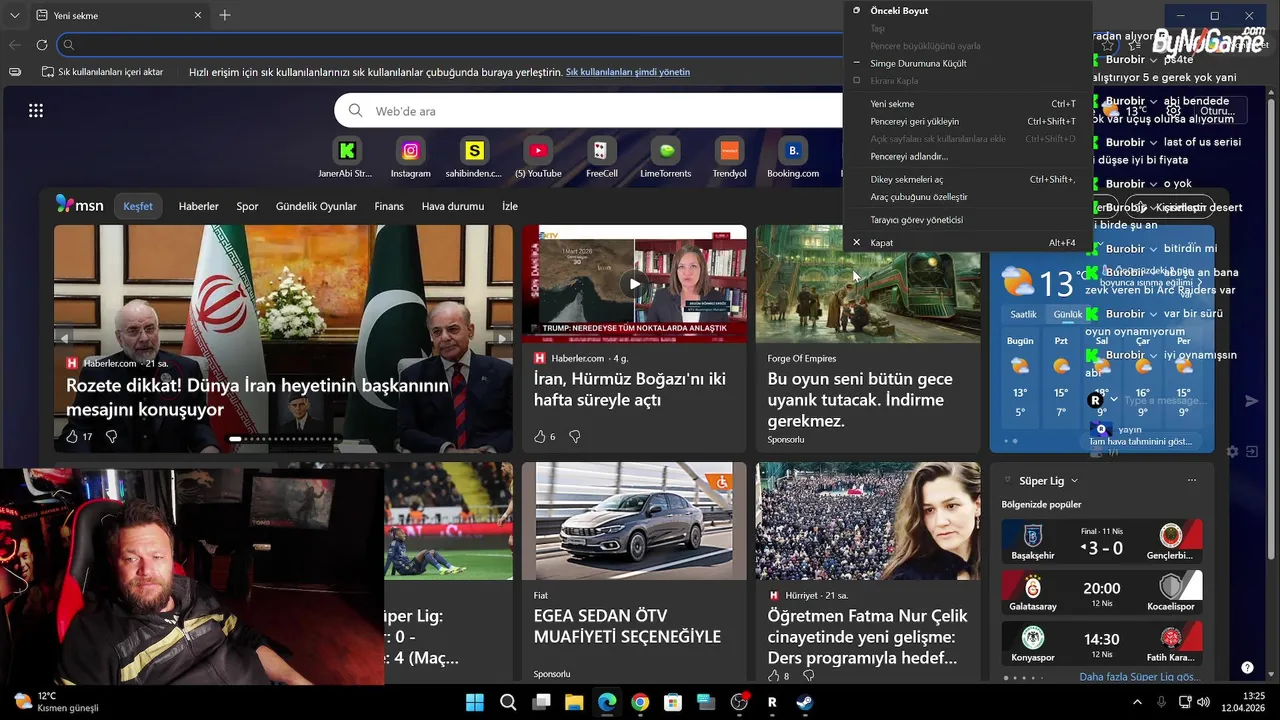Select Pencereyi geri yükleyin menu item
The width and height of the screenshot is (1280, 720).
[967, 121]
